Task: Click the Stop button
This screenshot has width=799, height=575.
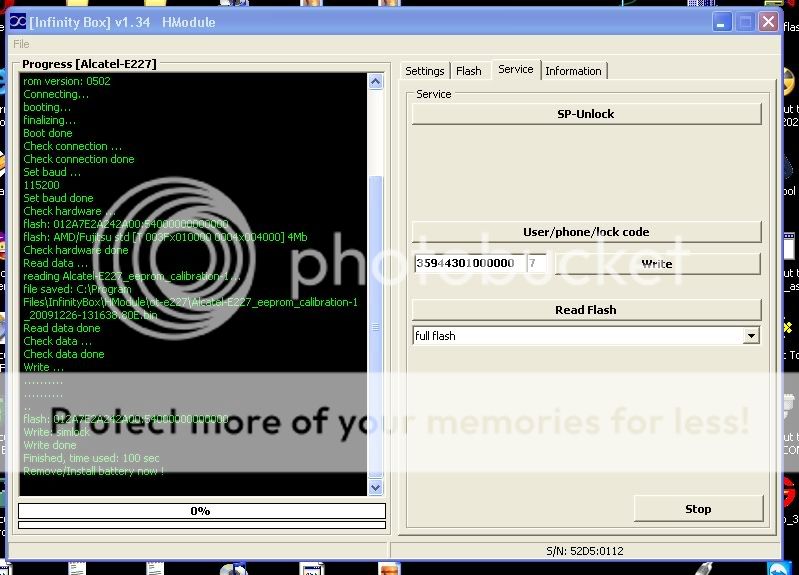Action: 697,509
